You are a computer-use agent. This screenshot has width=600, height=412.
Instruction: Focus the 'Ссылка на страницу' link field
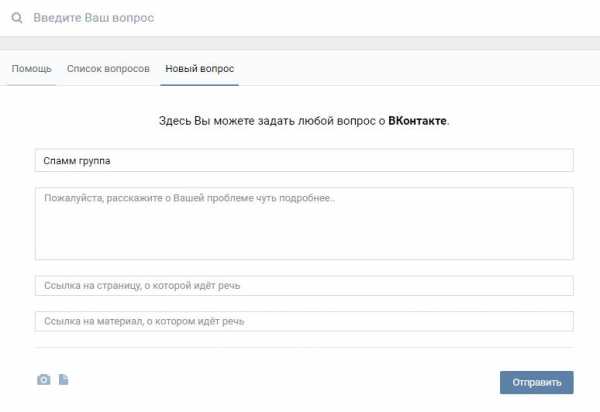[304, 285]
